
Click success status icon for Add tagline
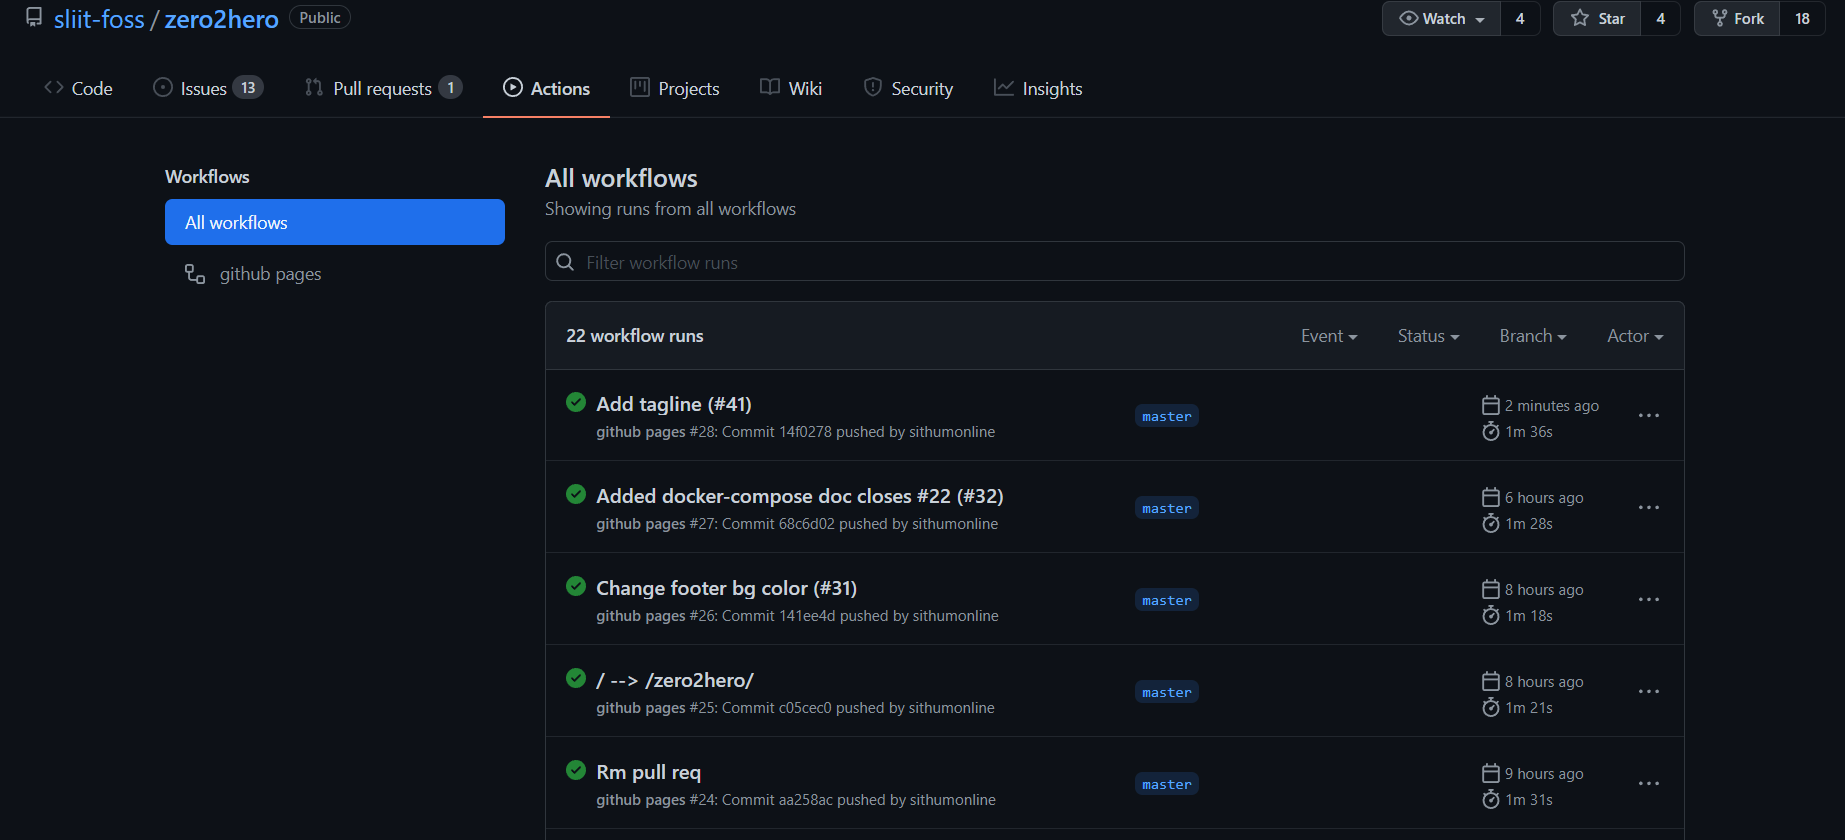tap(576, 402)
